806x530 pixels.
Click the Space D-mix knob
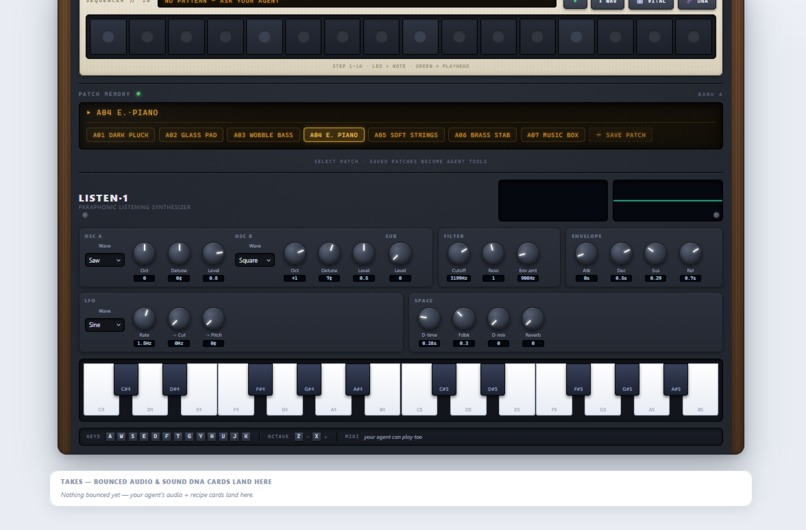click(x=498, y=319)
